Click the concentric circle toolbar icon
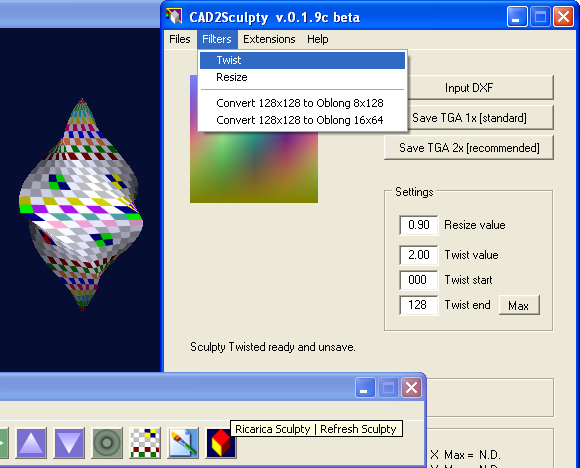The image size is (580, 468). click(x=107, y=442)
